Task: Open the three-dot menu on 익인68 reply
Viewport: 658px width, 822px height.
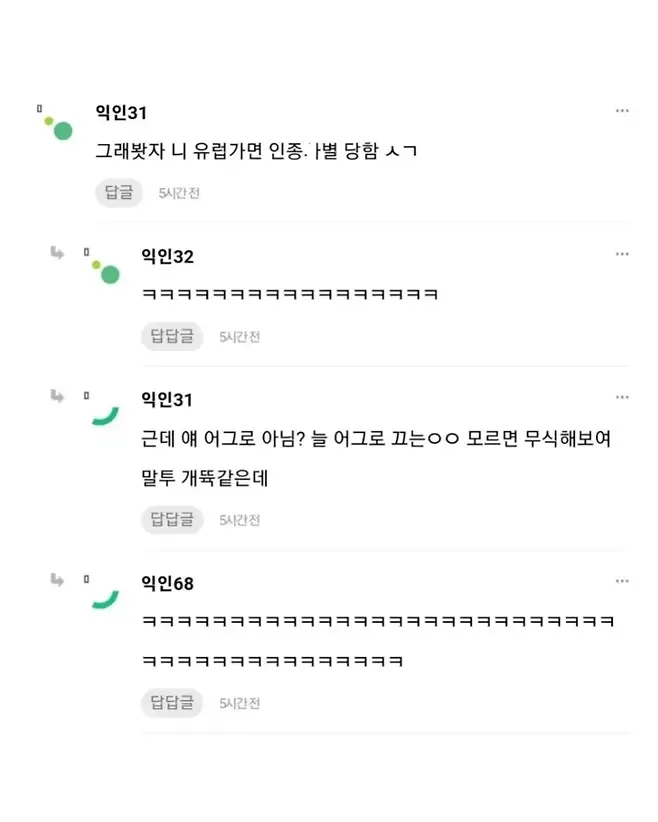Action: click(x=622, y=582)
